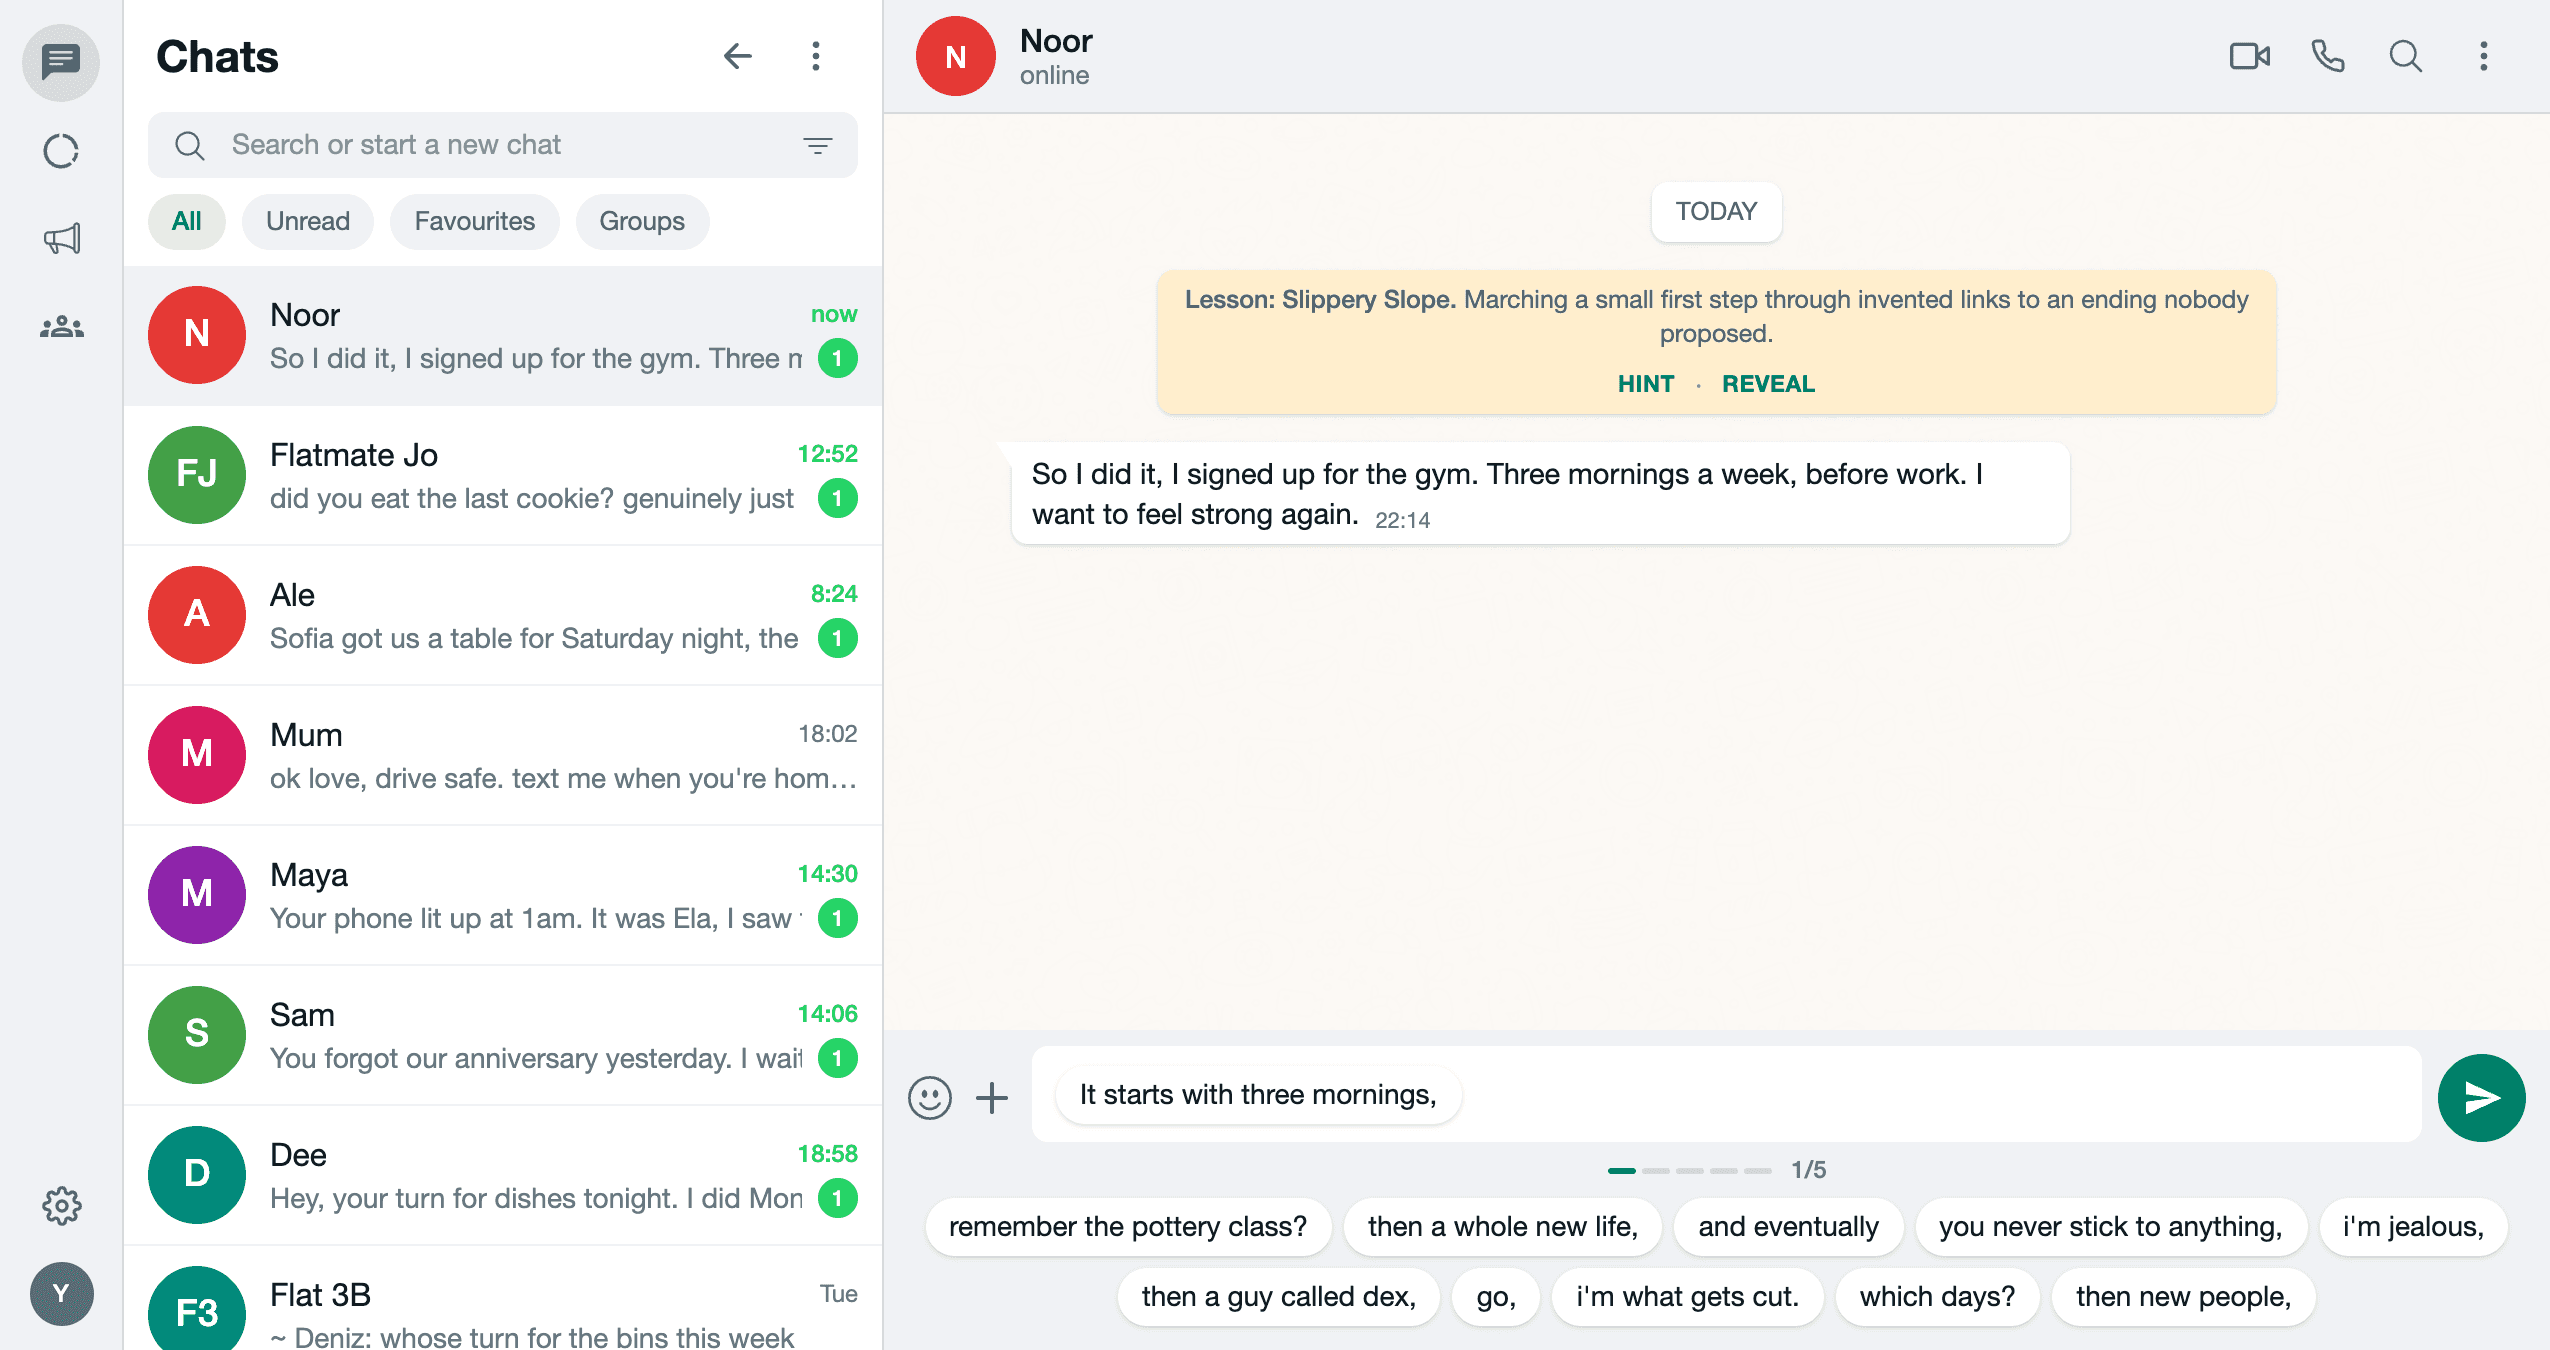Open Settings gear in sidebar
The image size is (2550, 1350).
click(x=61, y=1206)
